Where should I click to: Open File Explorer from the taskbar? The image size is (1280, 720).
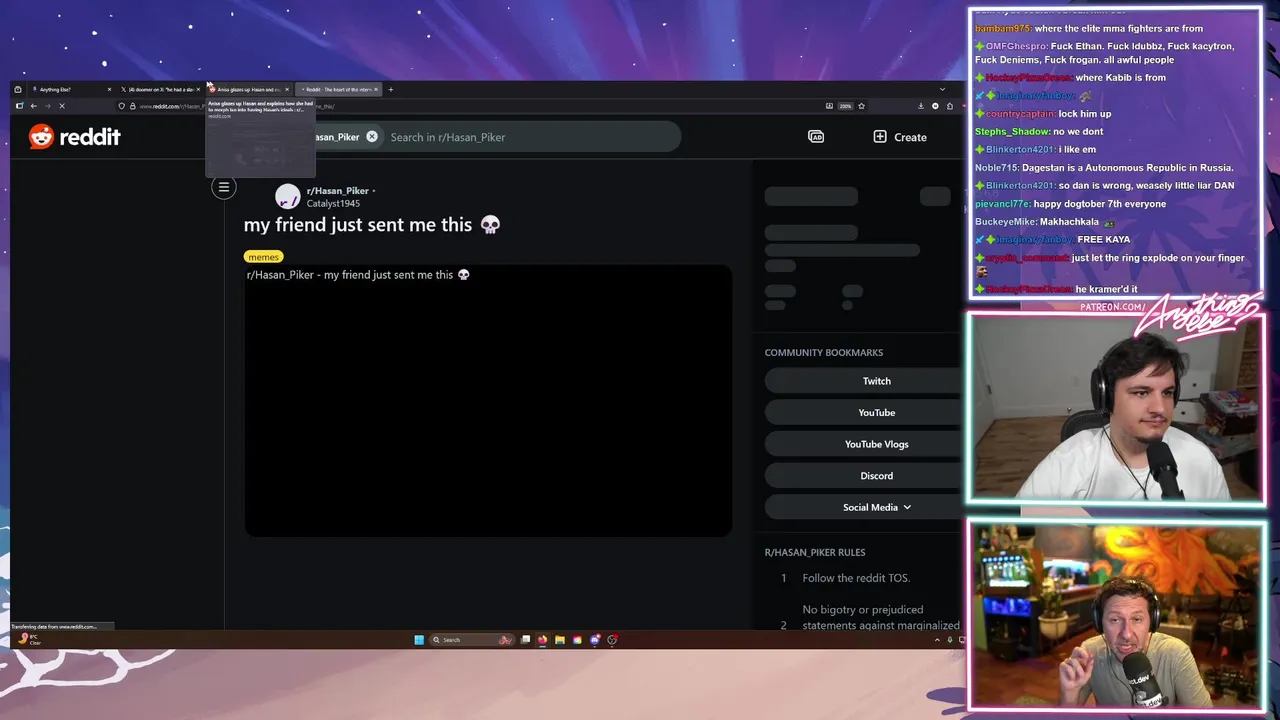point(560,640)
